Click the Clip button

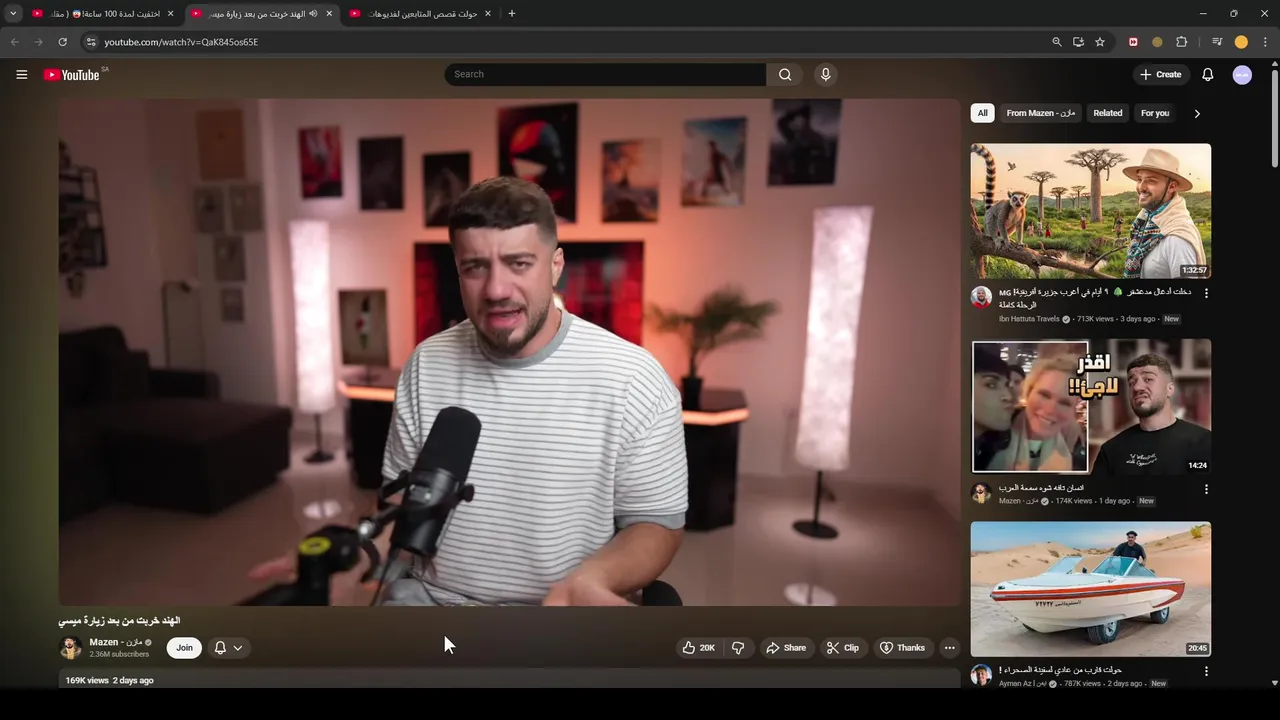click(x=842, y=648)
